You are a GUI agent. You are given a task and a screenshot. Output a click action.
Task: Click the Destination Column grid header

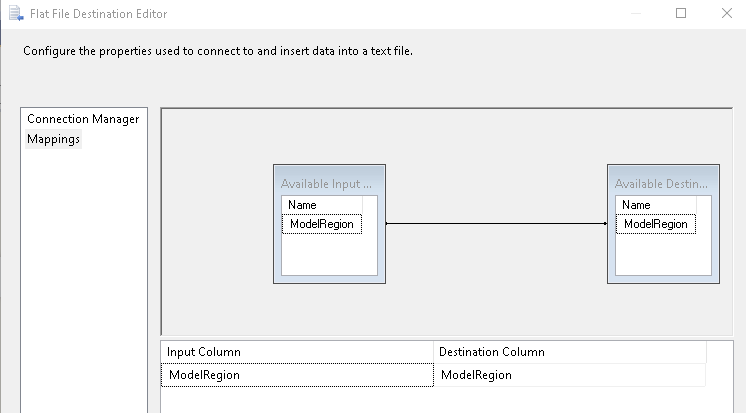pos(570,352)
